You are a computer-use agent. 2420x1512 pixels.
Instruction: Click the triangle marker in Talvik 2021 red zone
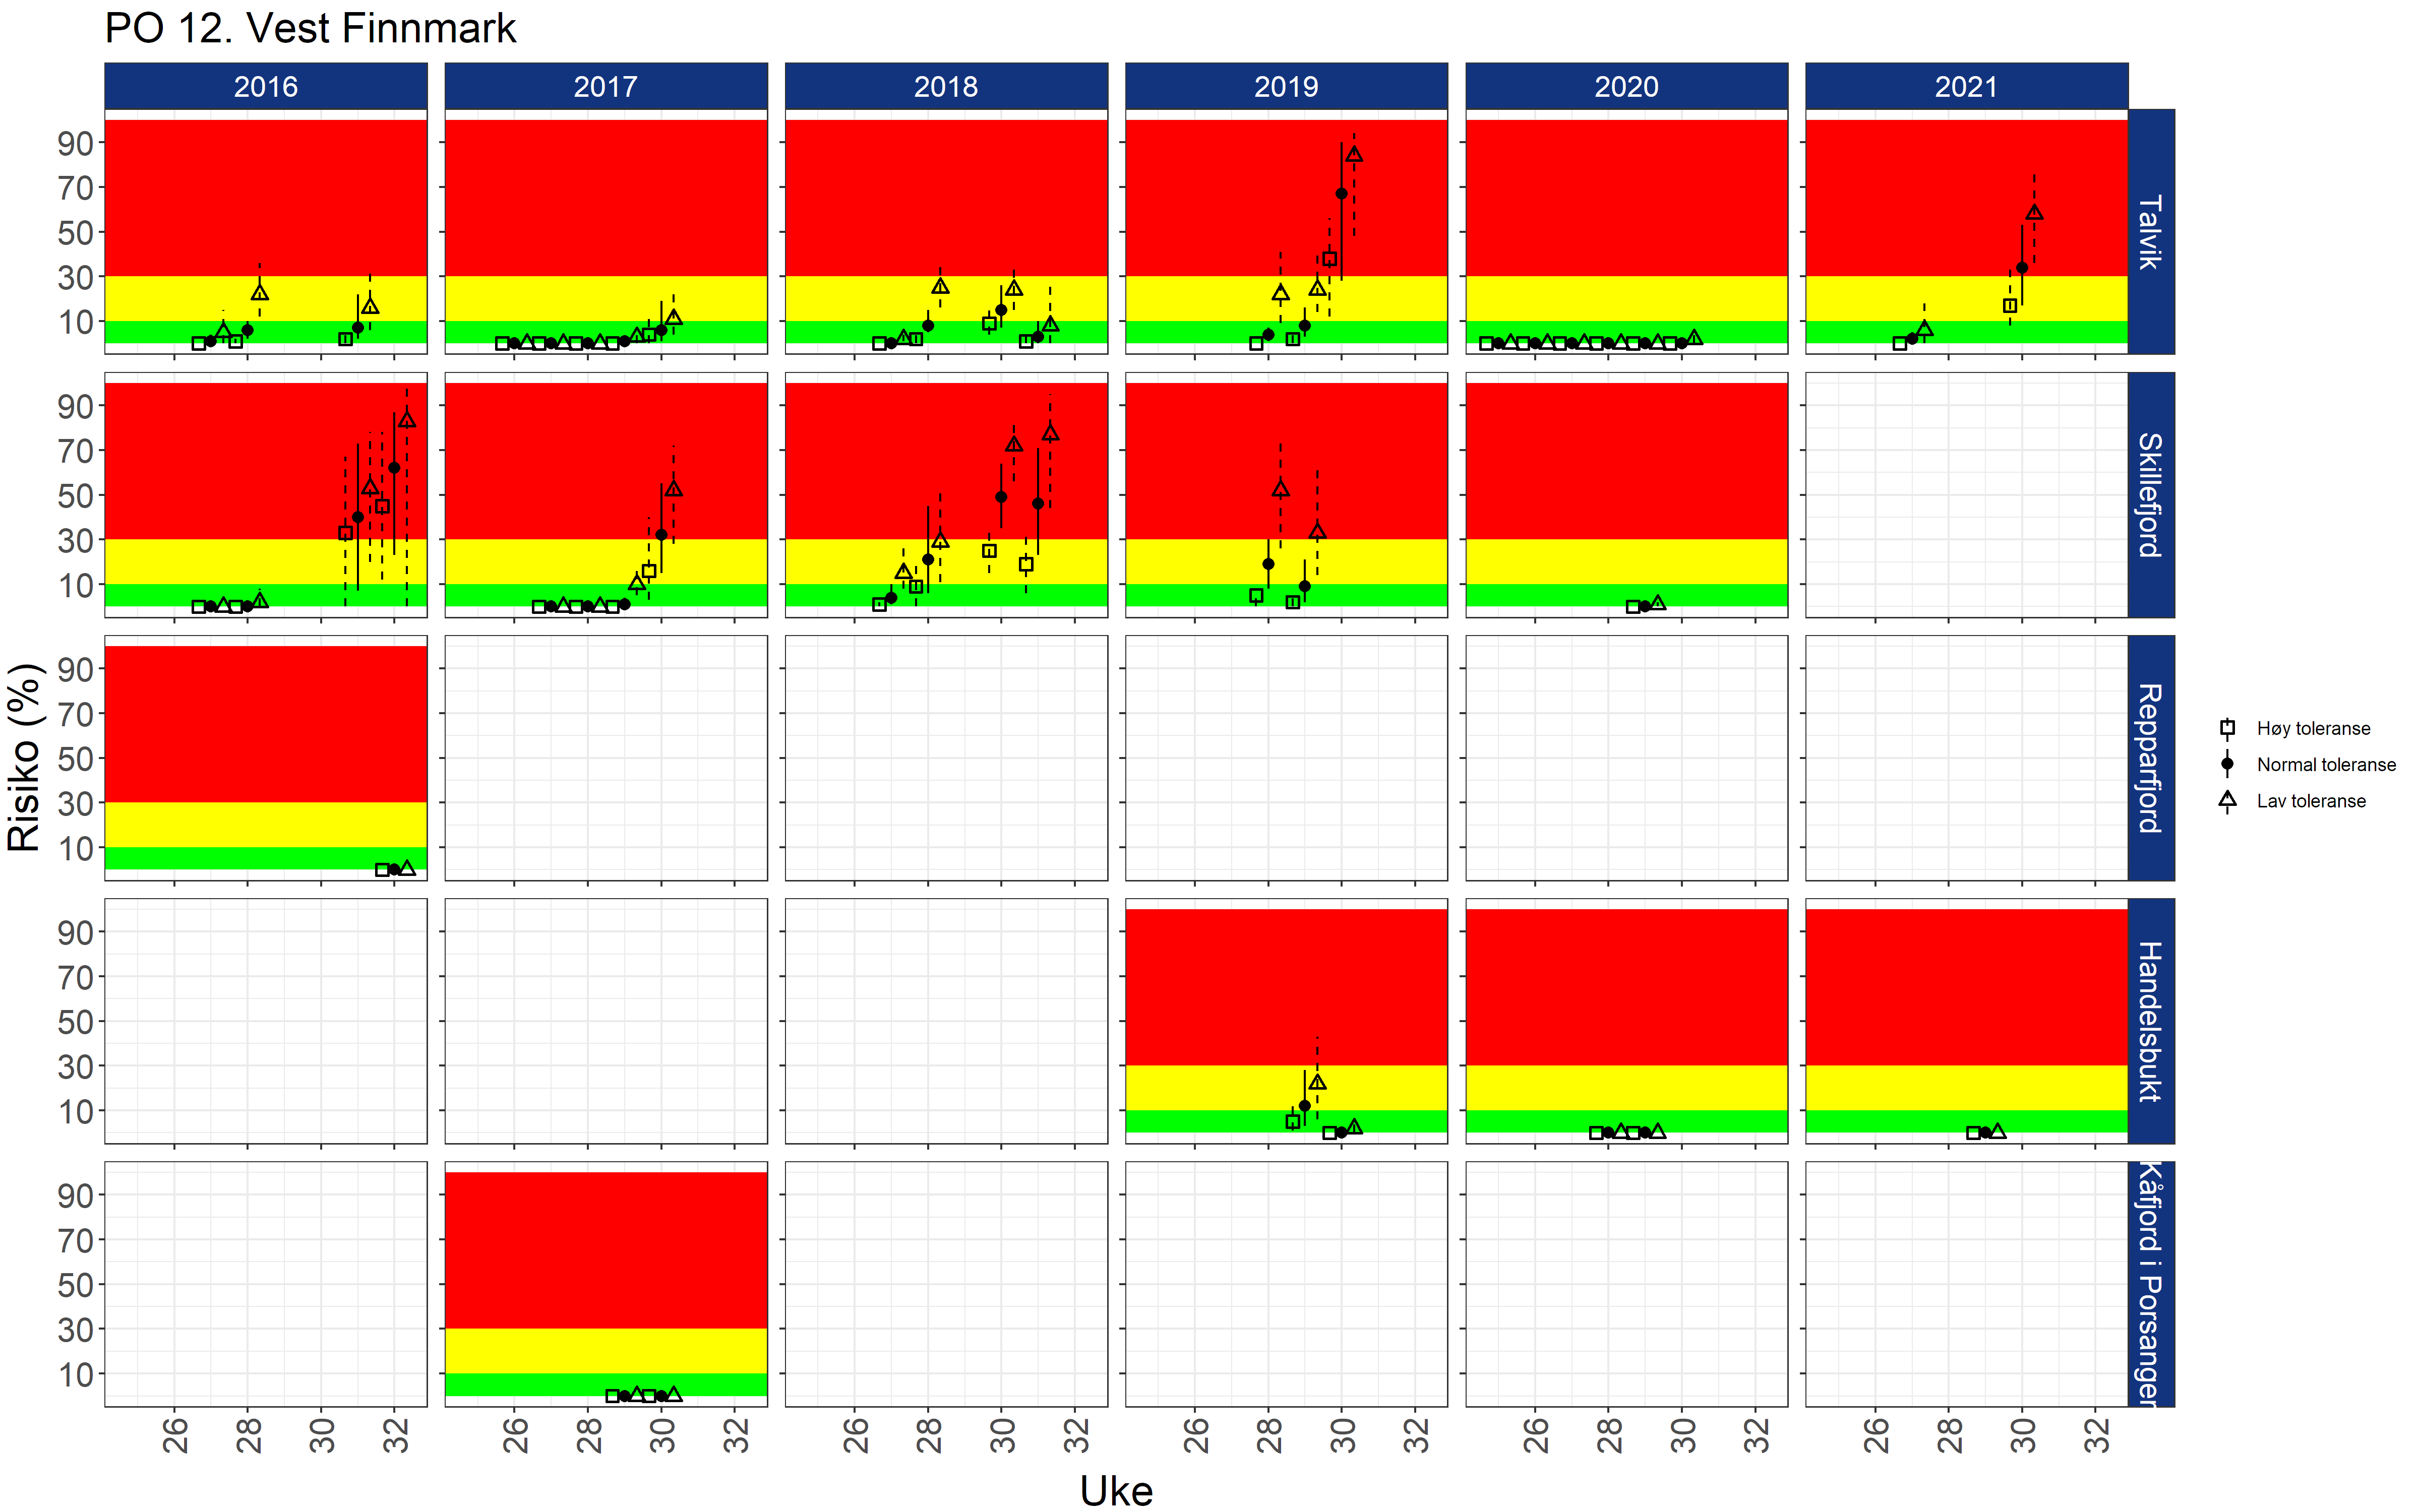coord(2034,212)
